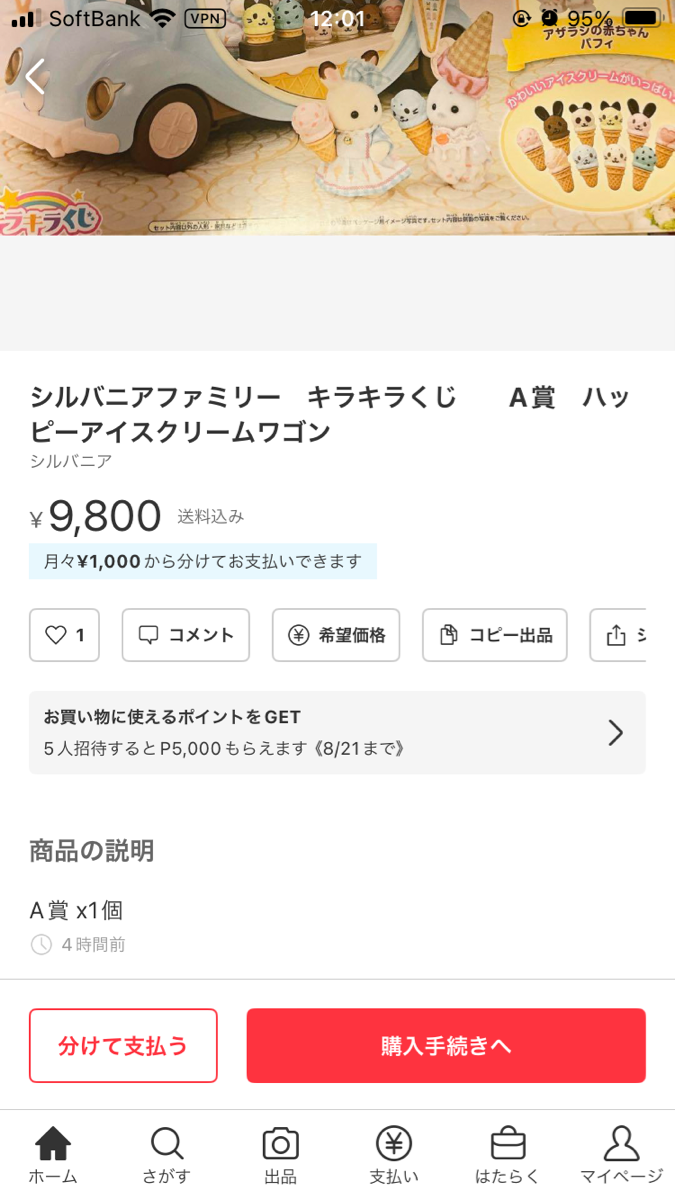Open the はたらく briefcase tab
This screenshot has width=675, height=1200.
point(508,1155)
